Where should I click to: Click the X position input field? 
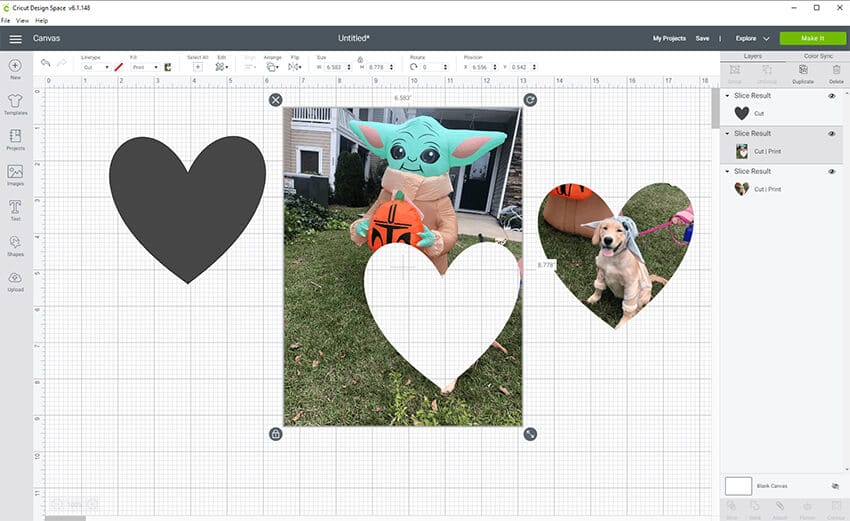tap(481, 67)
